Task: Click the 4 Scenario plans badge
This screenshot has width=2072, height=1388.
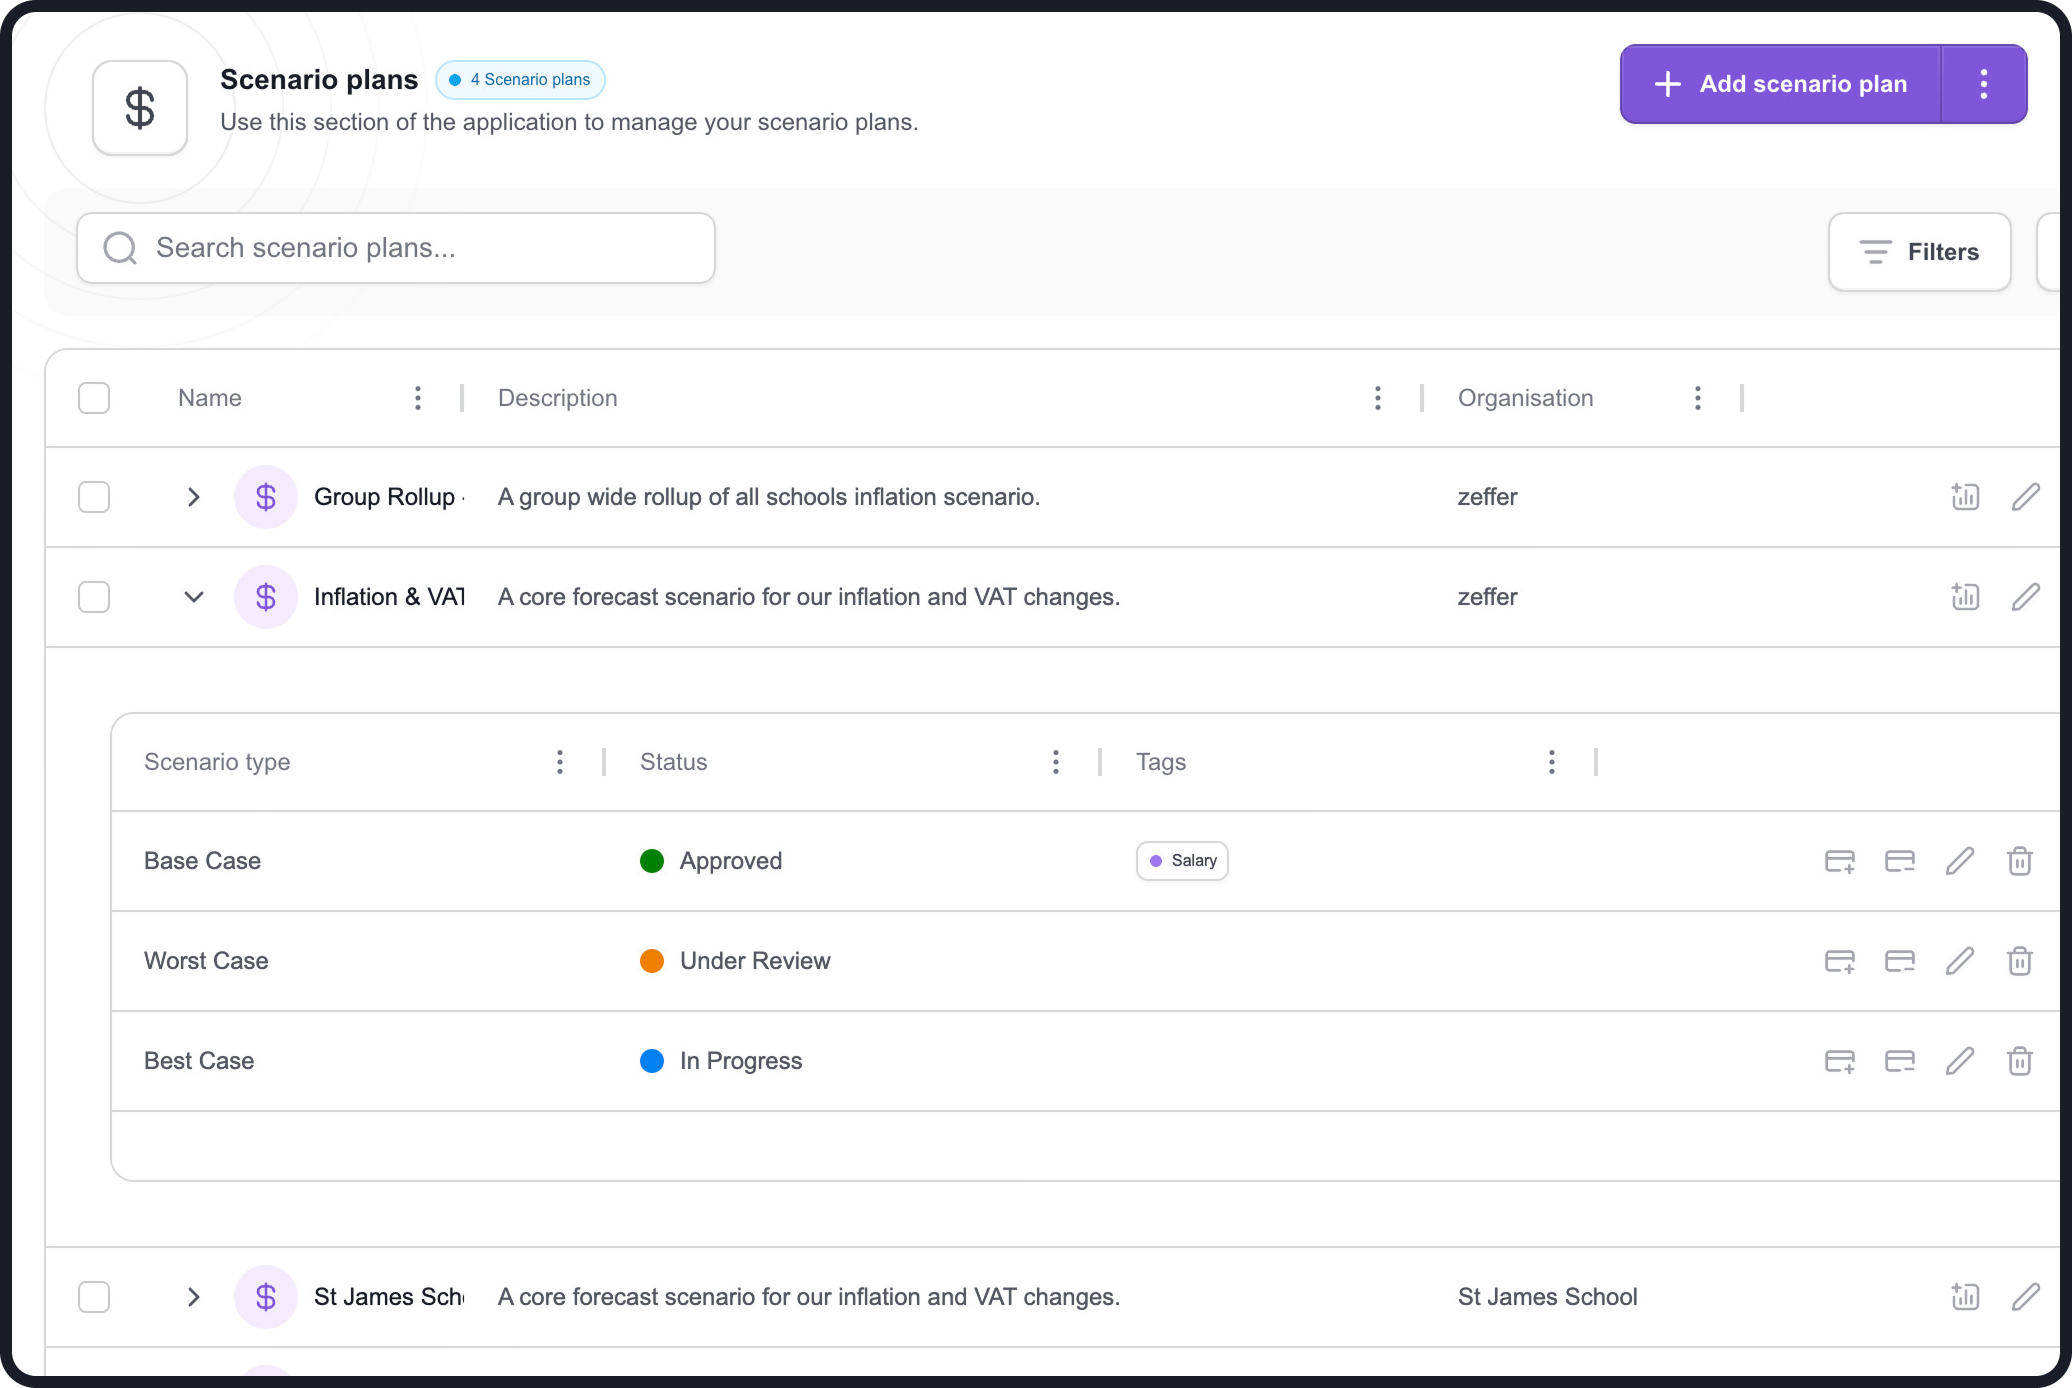Action: click(x=520, y=80)
